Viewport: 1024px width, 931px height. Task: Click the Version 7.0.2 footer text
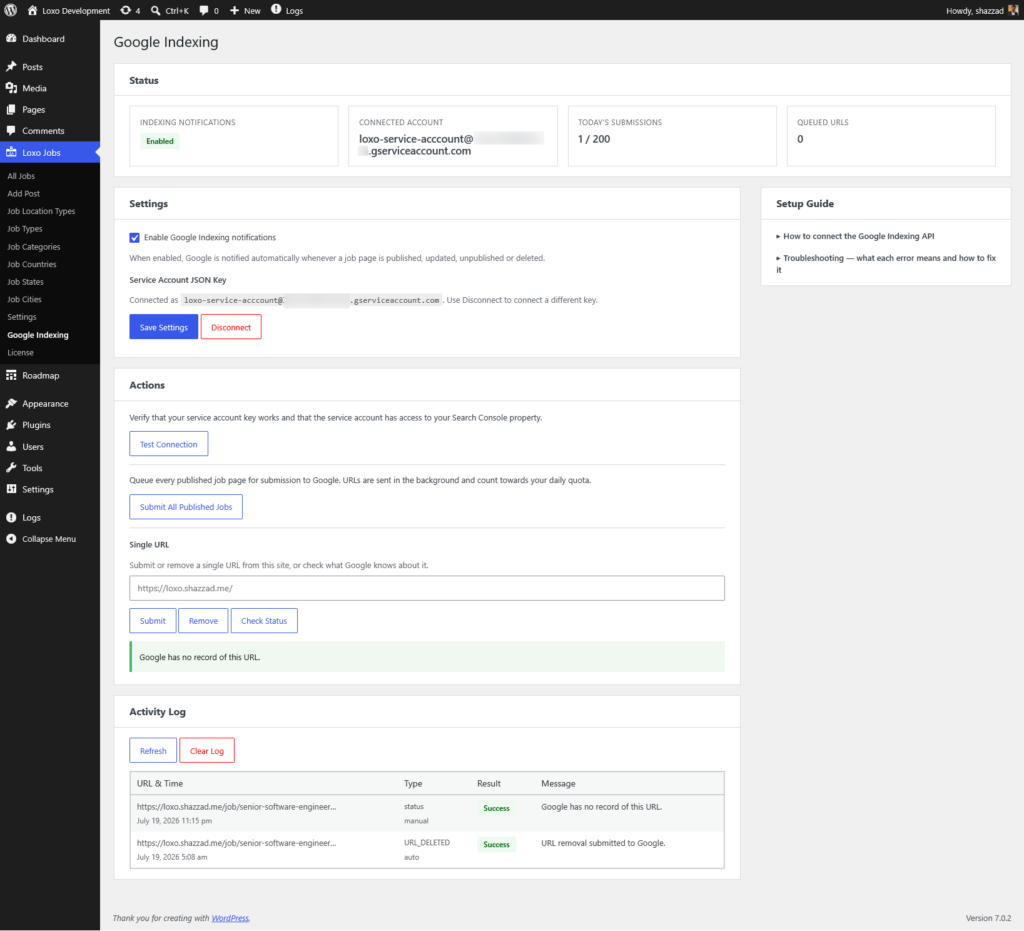pyautogui.click(x=988, y=919)
